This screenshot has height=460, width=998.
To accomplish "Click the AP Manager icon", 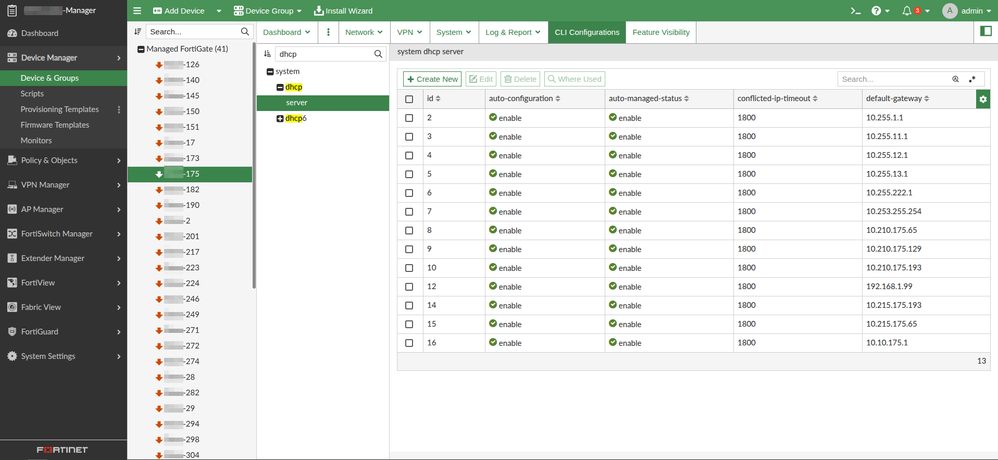I will 11,209.
